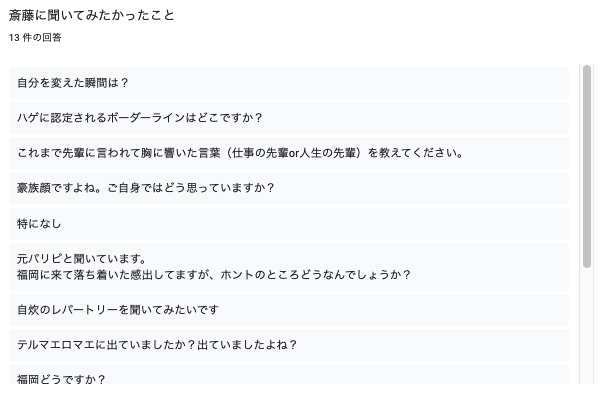
Task: Select the '豪族顔ですよね' response
Action: pos(289,188)
